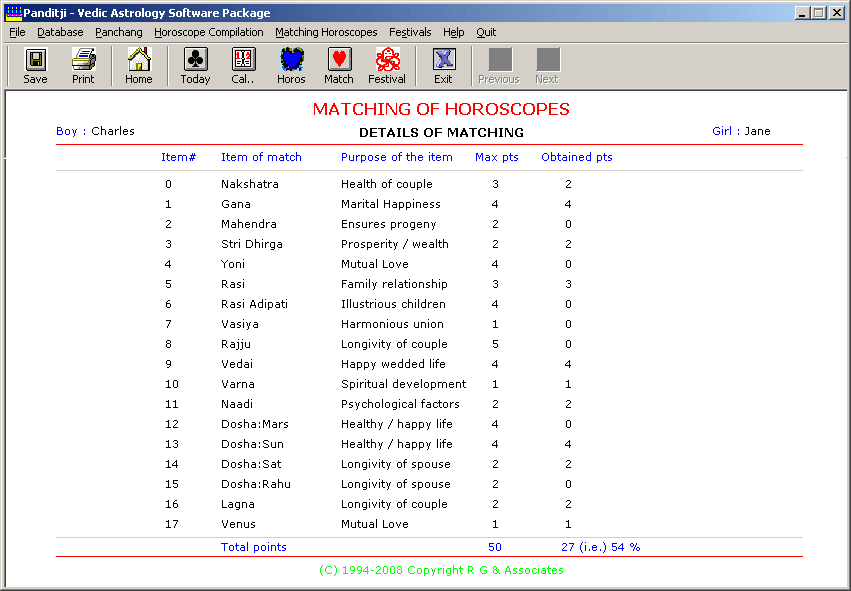The height and width of the screenshot is (591, 851).
Task: Click the 'Purpose of the item' header
Action: (397, 157)
